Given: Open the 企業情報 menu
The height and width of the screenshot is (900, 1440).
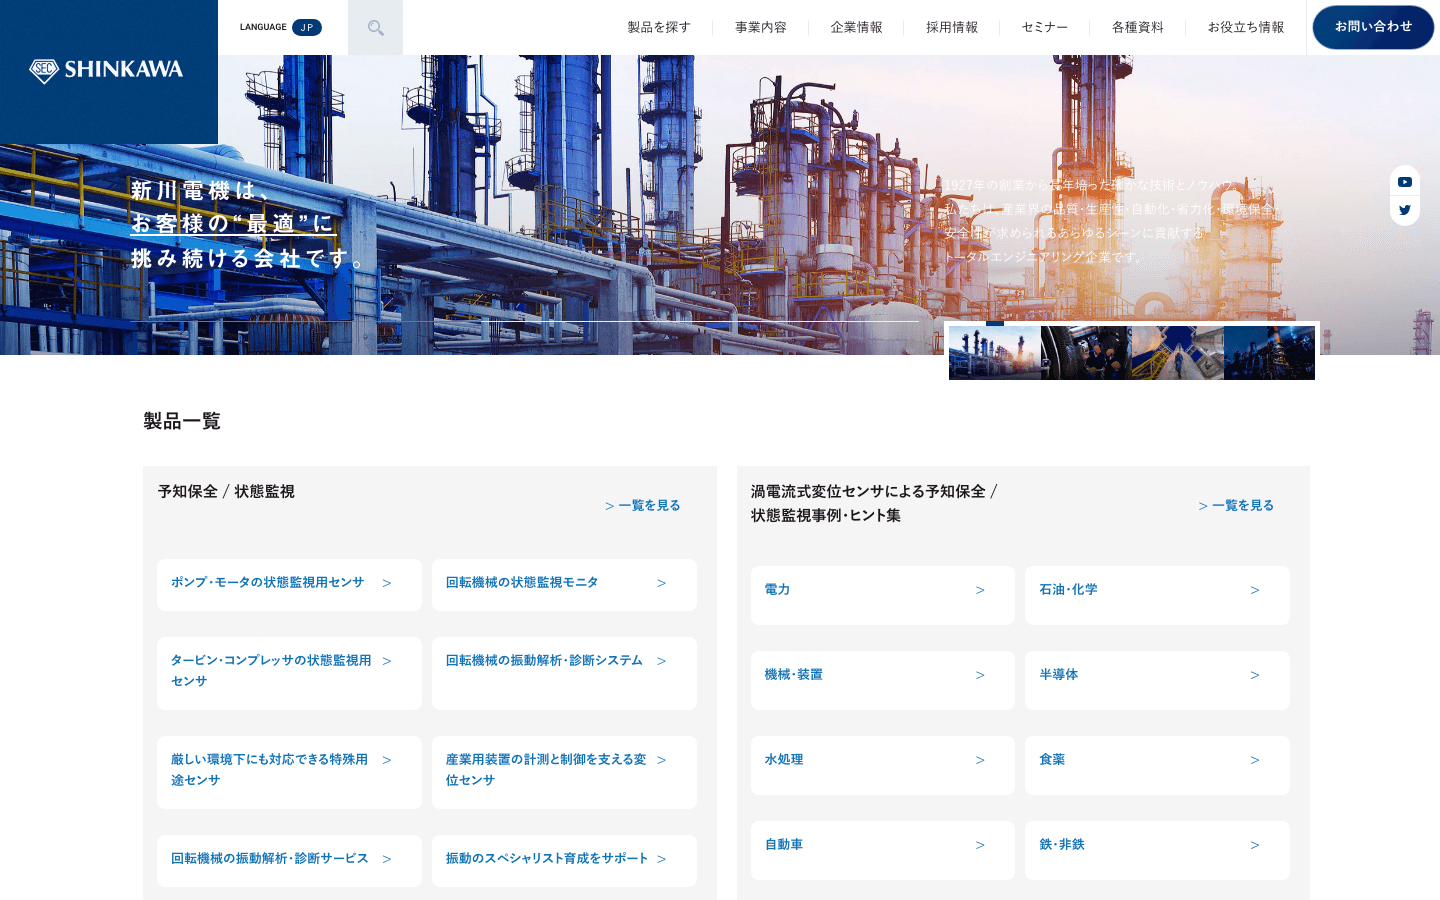Looking at the screenshot, I should click(856, 27).
